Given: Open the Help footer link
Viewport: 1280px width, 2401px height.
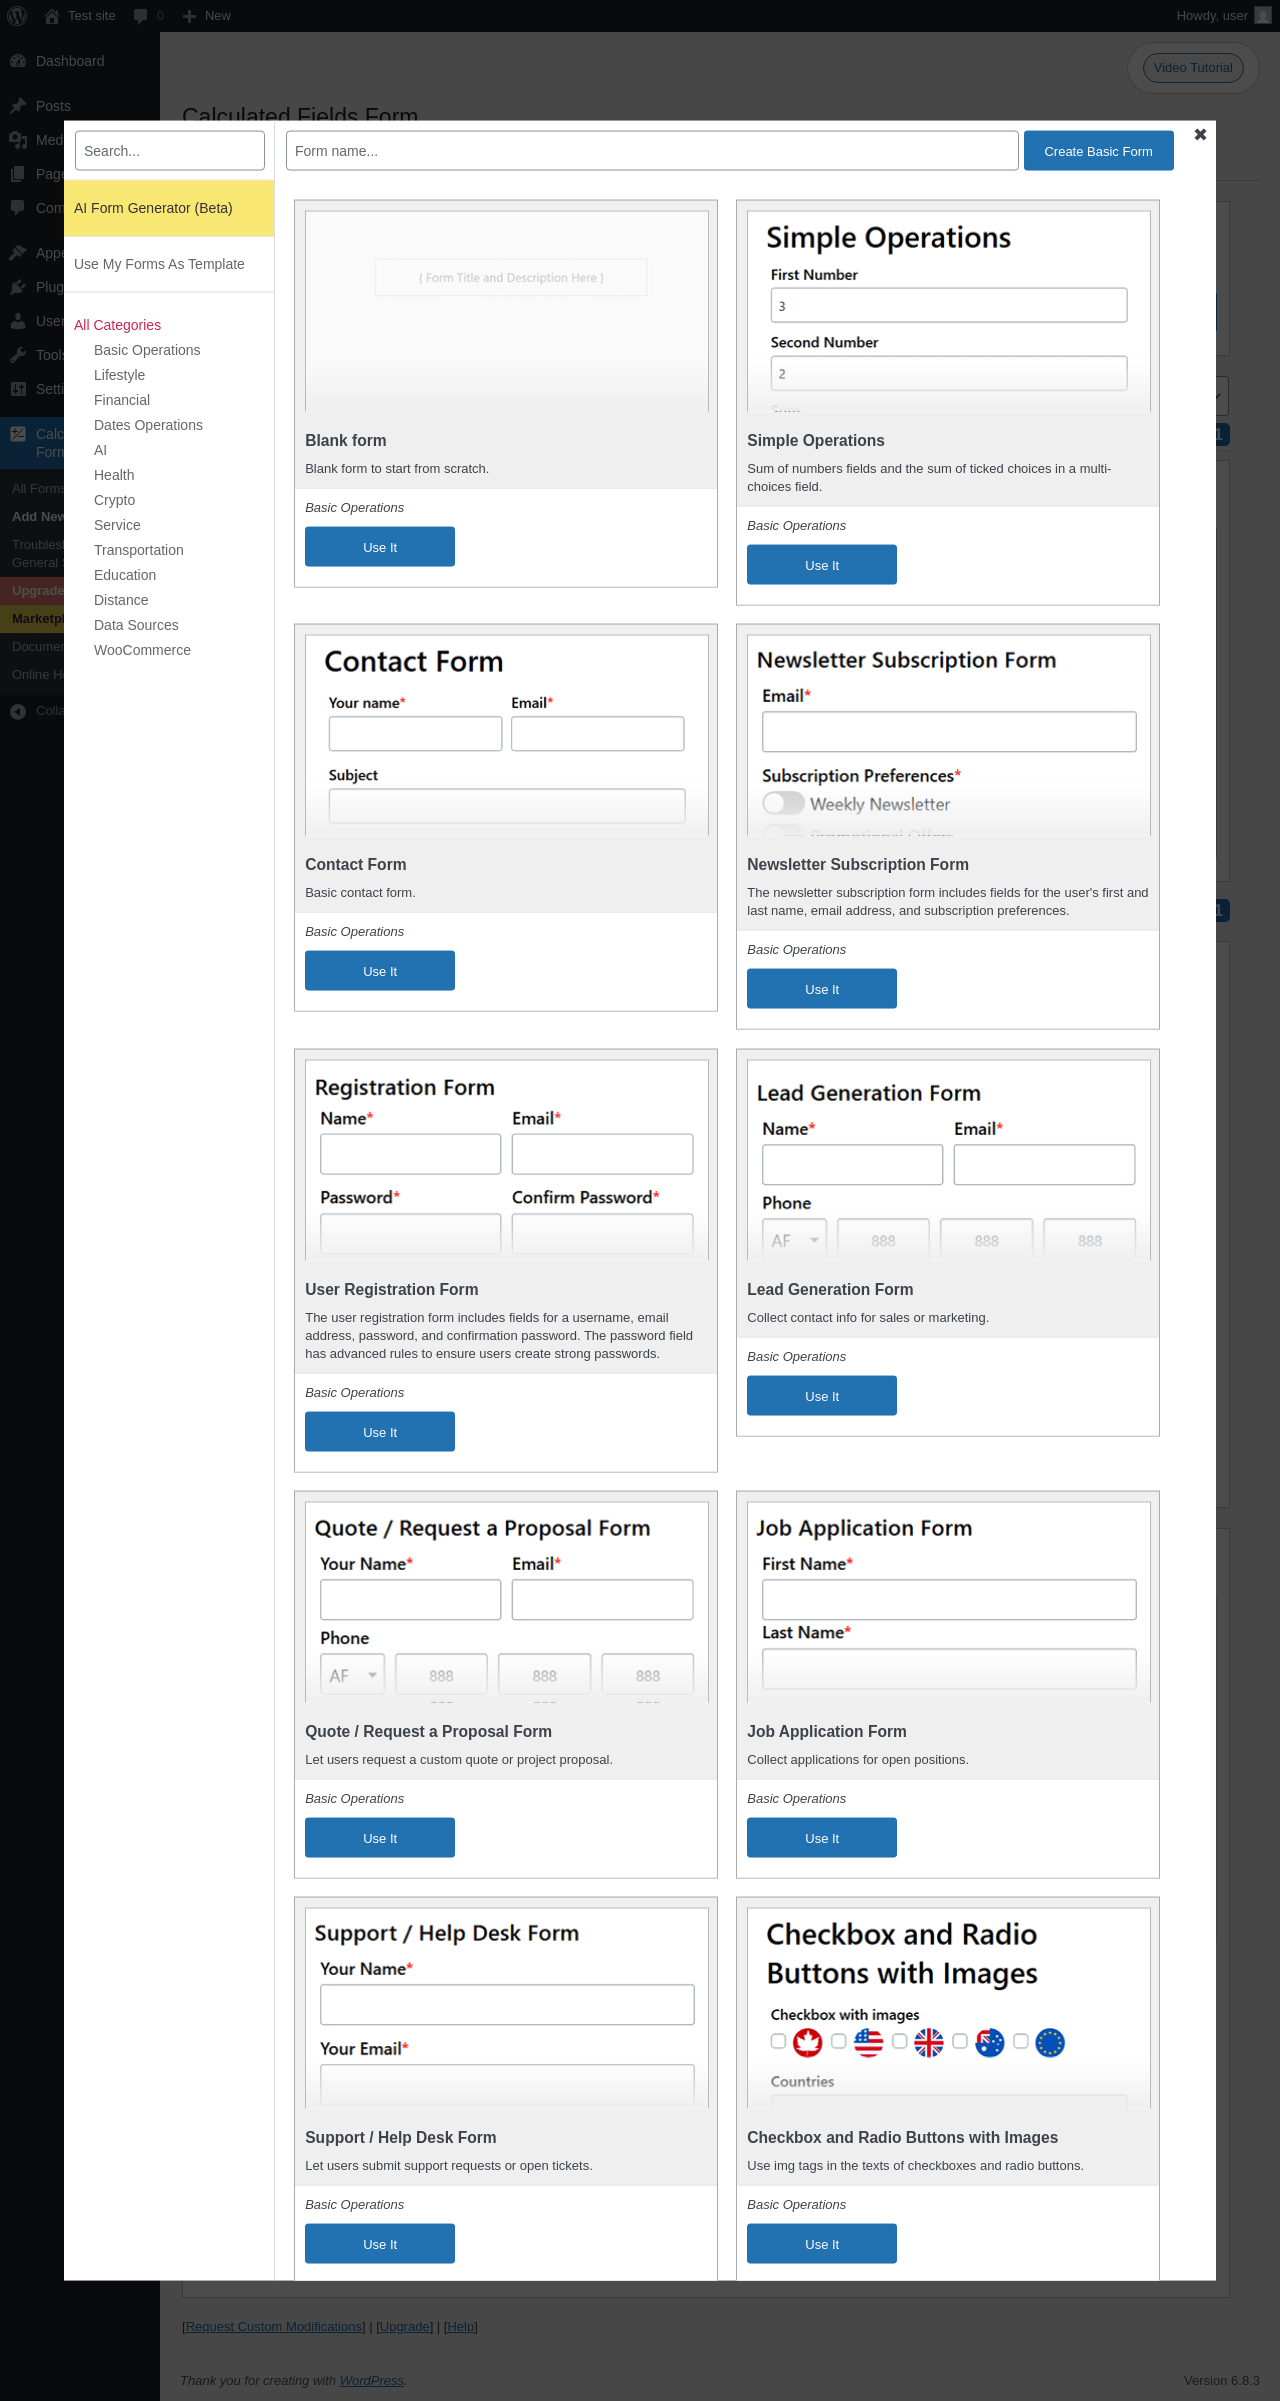Looking at the screenshot, I should tap(461, 2327).
